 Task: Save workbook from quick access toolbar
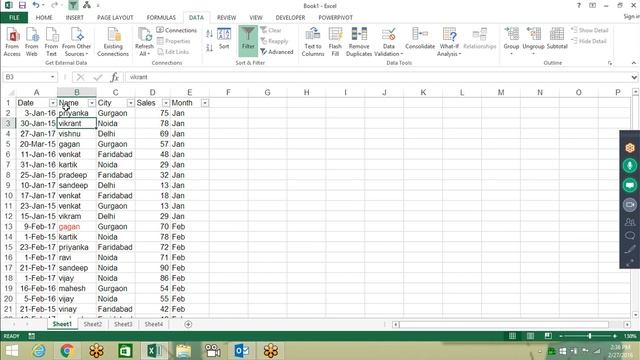[x=22, y=5]
